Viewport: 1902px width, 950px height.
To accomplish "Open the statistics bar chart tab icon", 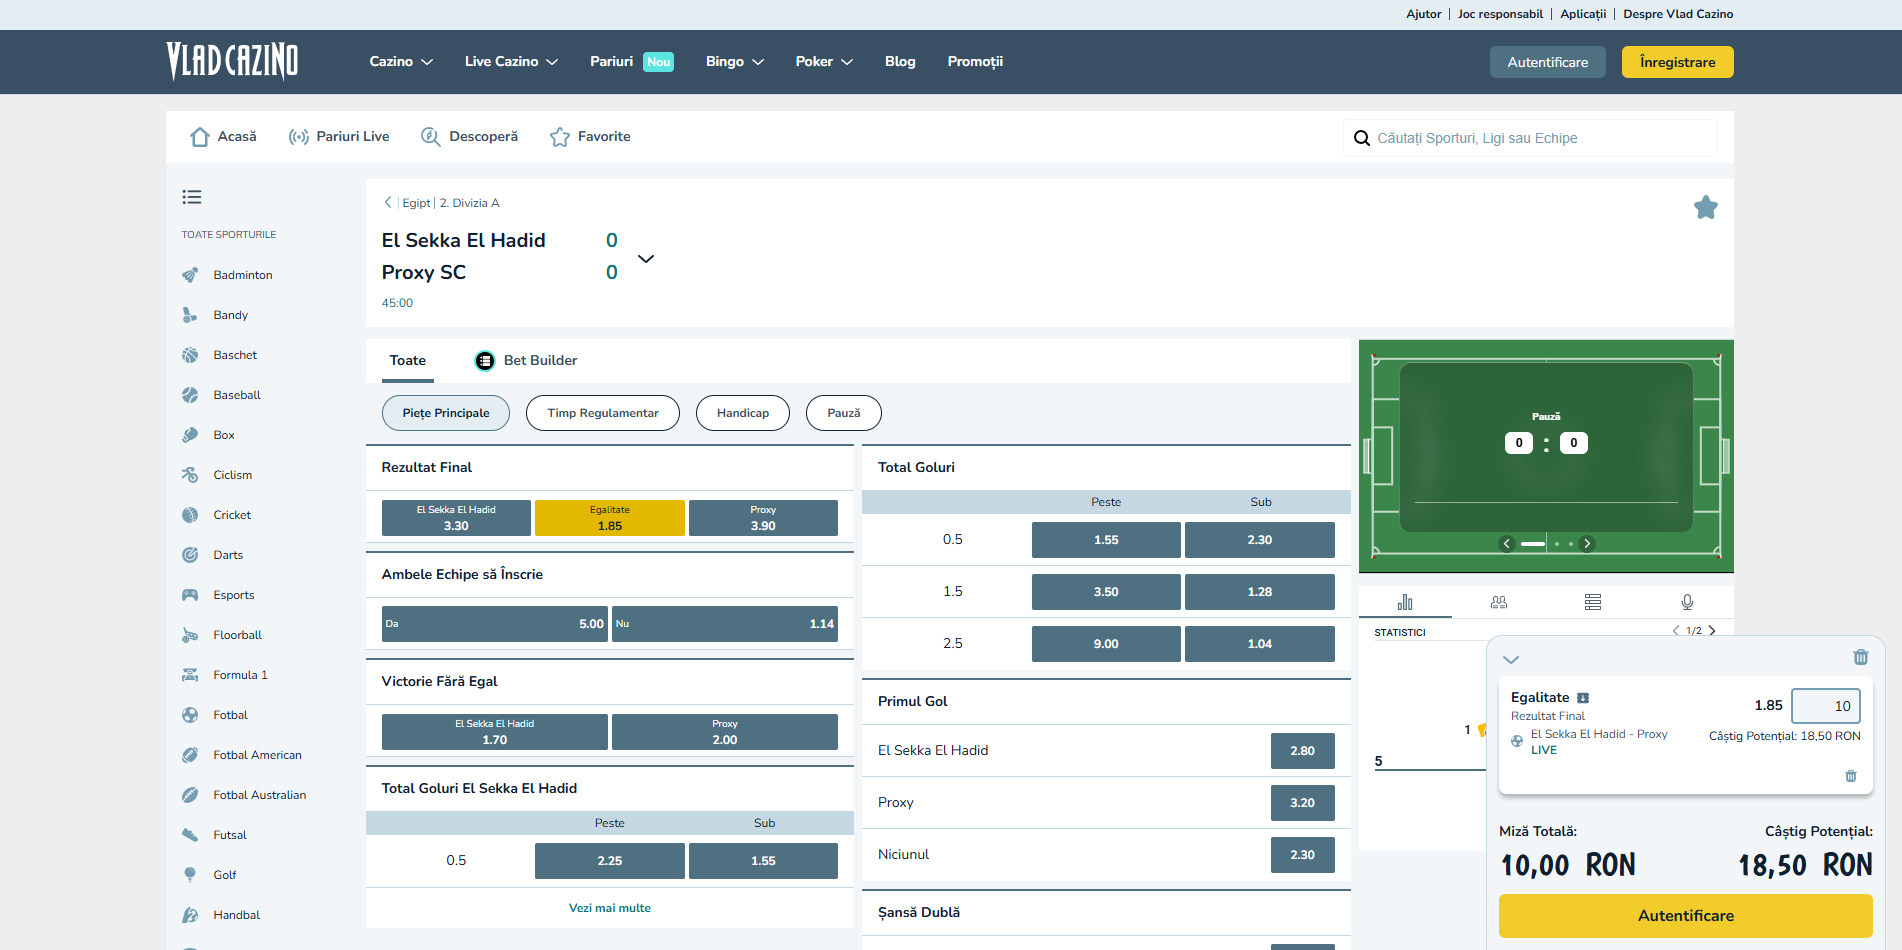I will [1405, 602].
